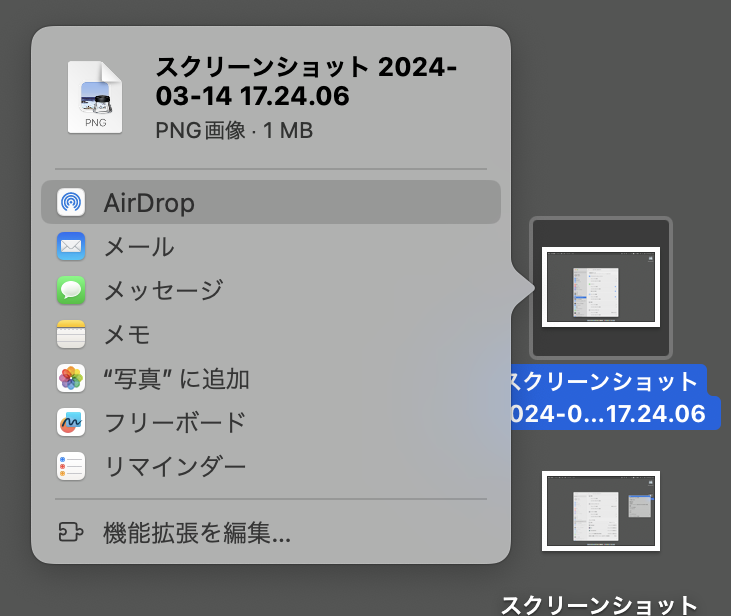Click the Freeform app icon
Image resolution: width=731 pixels, height=616 pixels.
pos(71,422)
